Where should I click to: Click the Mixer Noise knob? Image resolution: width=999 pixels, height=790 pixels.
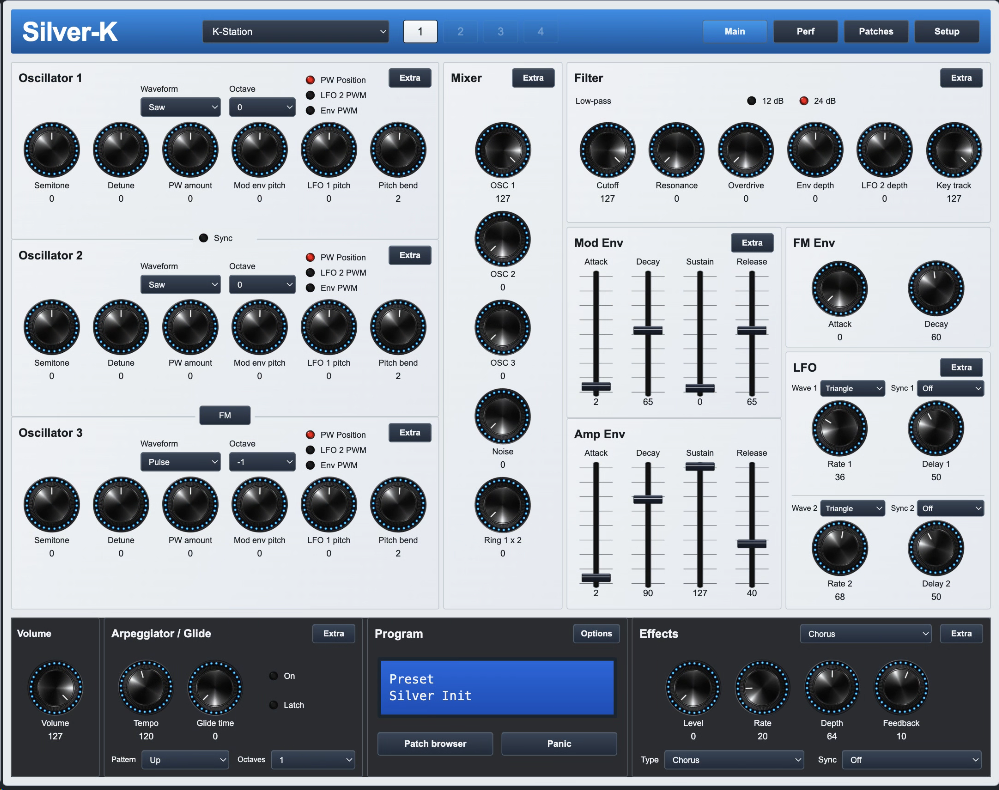[503, 416]
